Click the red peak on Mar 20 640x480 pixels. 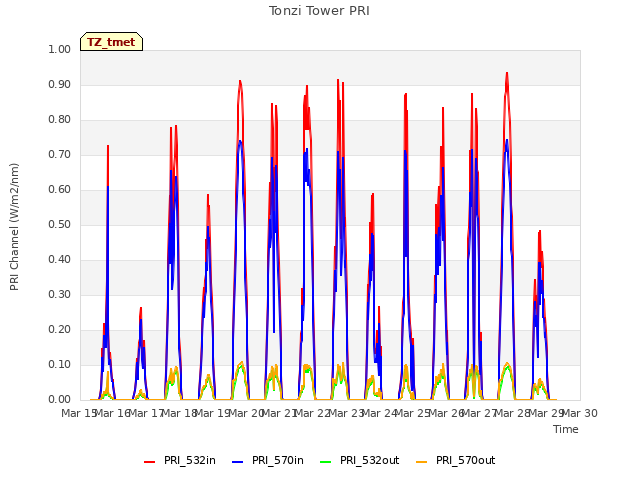(x=240, y=82)
